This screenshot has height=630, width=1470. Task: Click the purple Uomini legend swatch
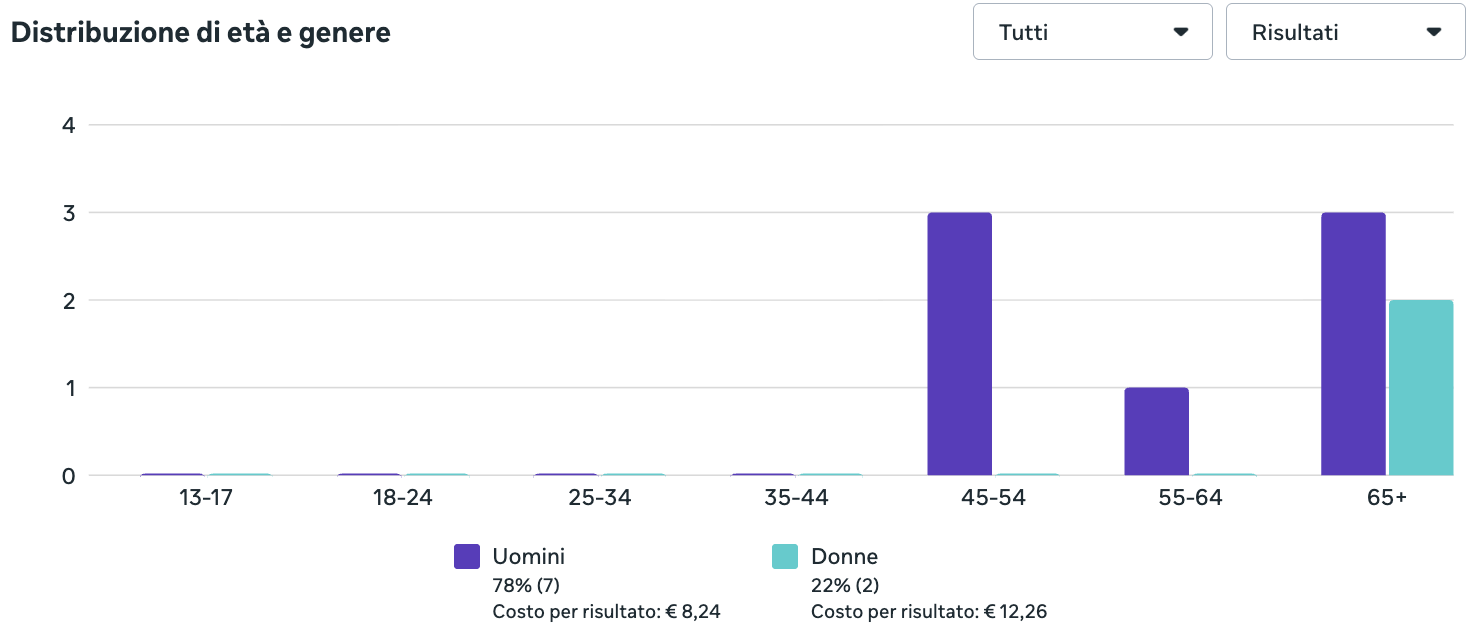click(467, 557)
